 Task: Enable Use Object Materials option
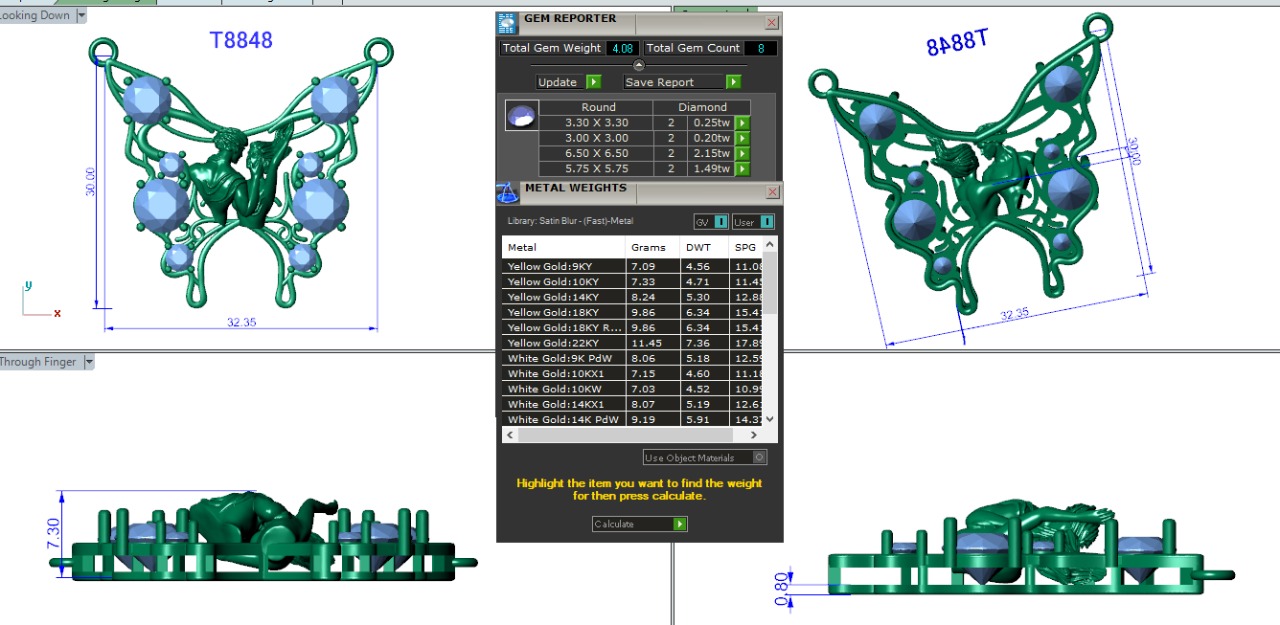760,457
